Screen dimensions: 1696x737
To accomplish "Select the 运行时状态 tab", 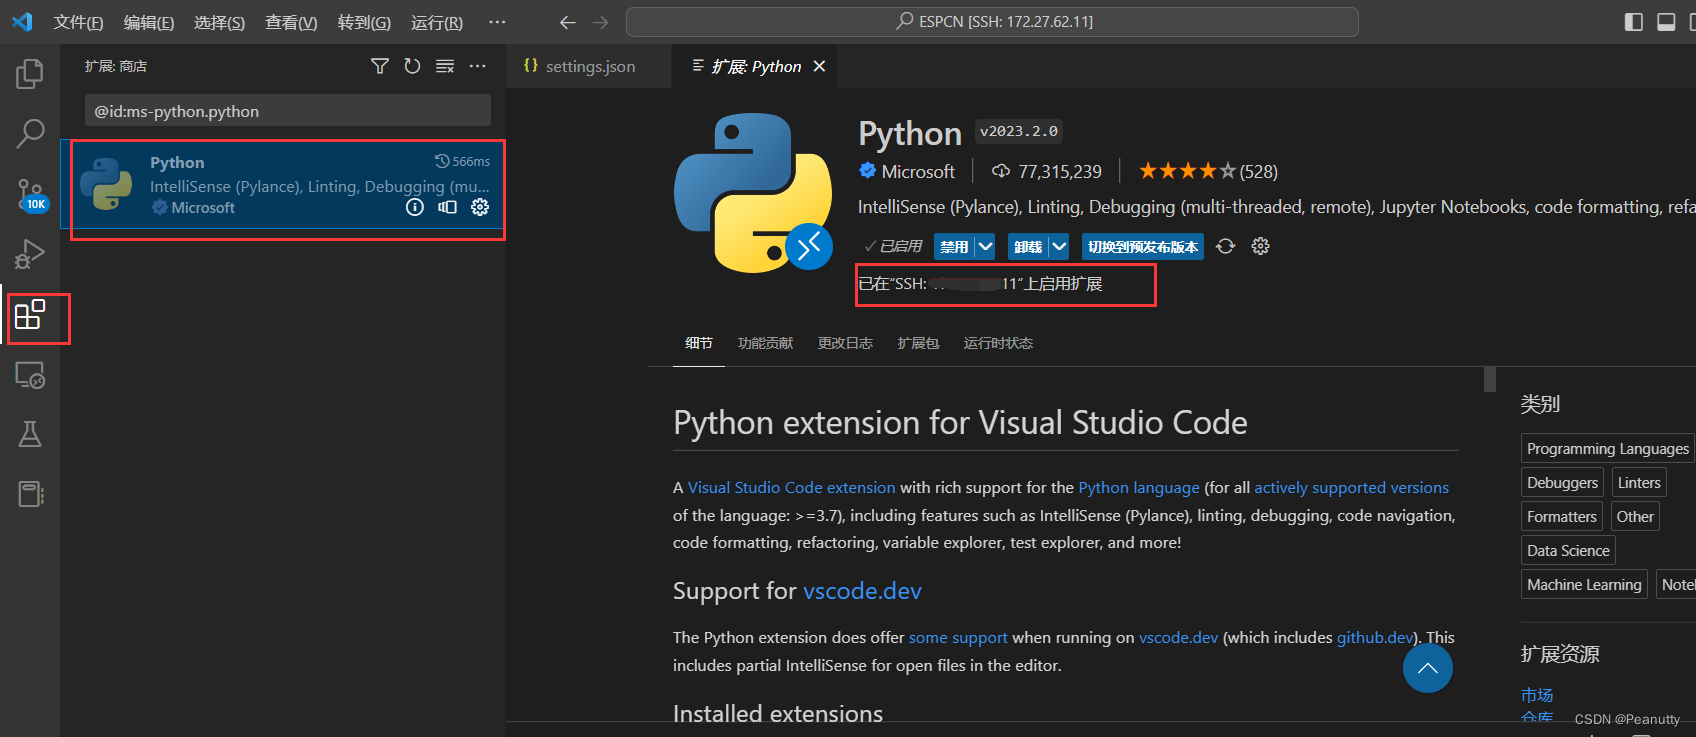I will pyautogui.click(x=998, y=343).
